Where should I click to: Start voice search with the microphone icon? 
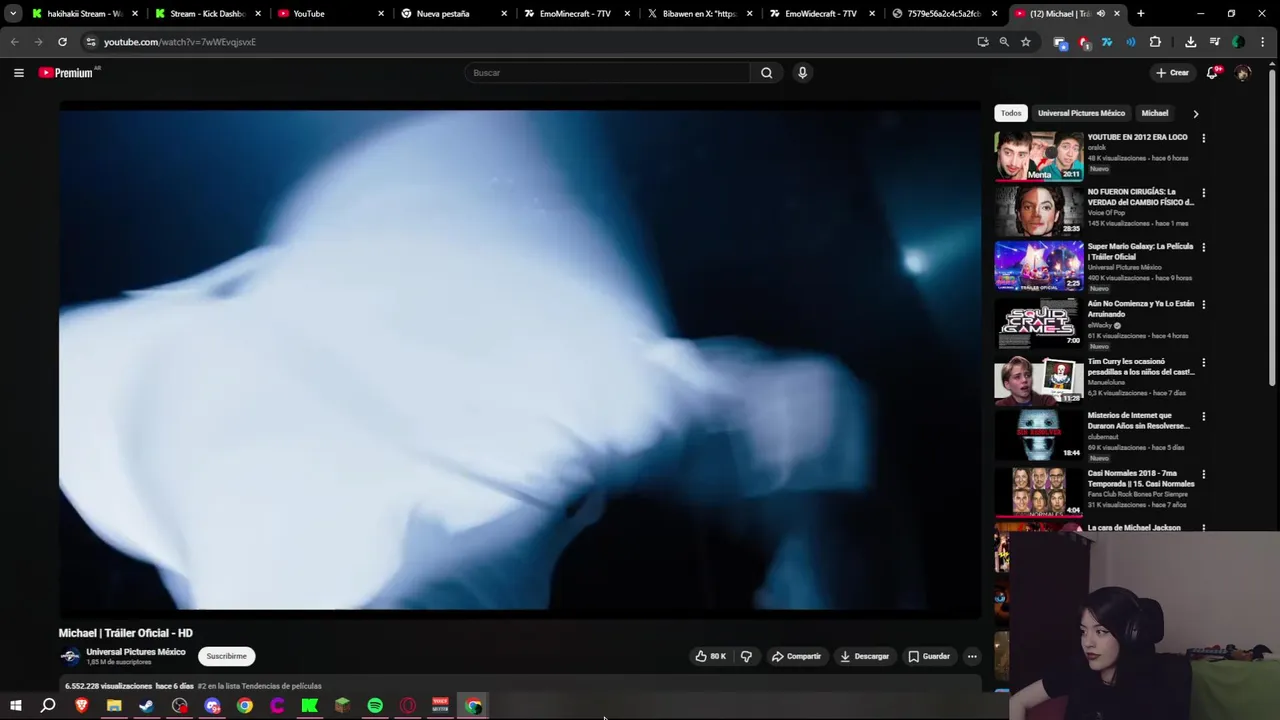802,73
